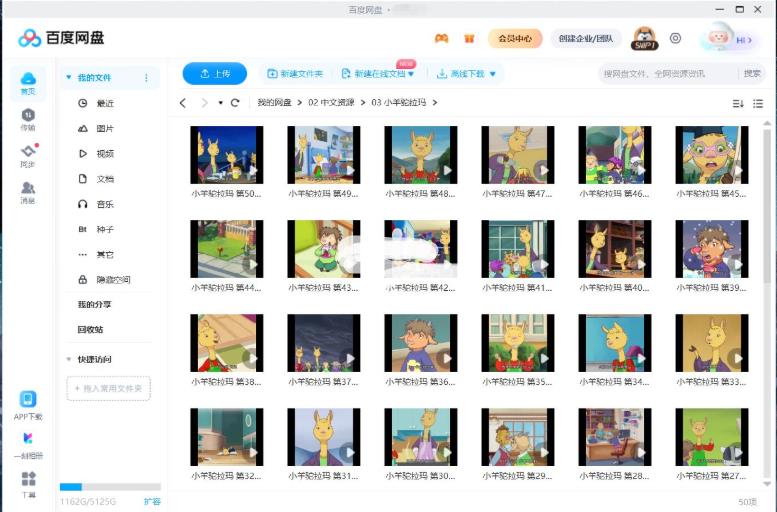Click the 新建文件夹 button
Screen dimensions: 777x512
295,74
